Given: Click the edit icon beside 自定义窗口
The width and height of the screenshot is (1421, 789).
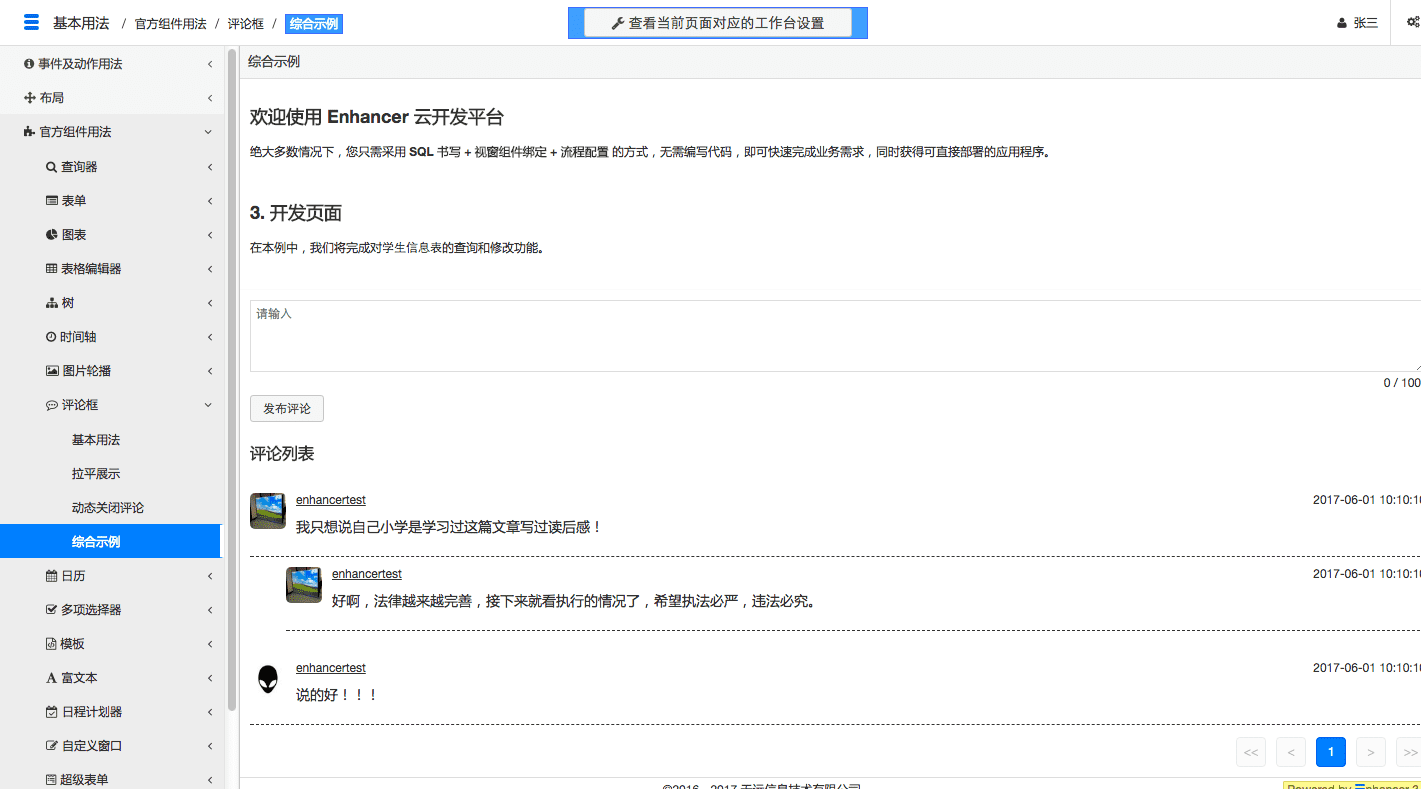Looking at the screenshot, I should (x=52, y=746).
